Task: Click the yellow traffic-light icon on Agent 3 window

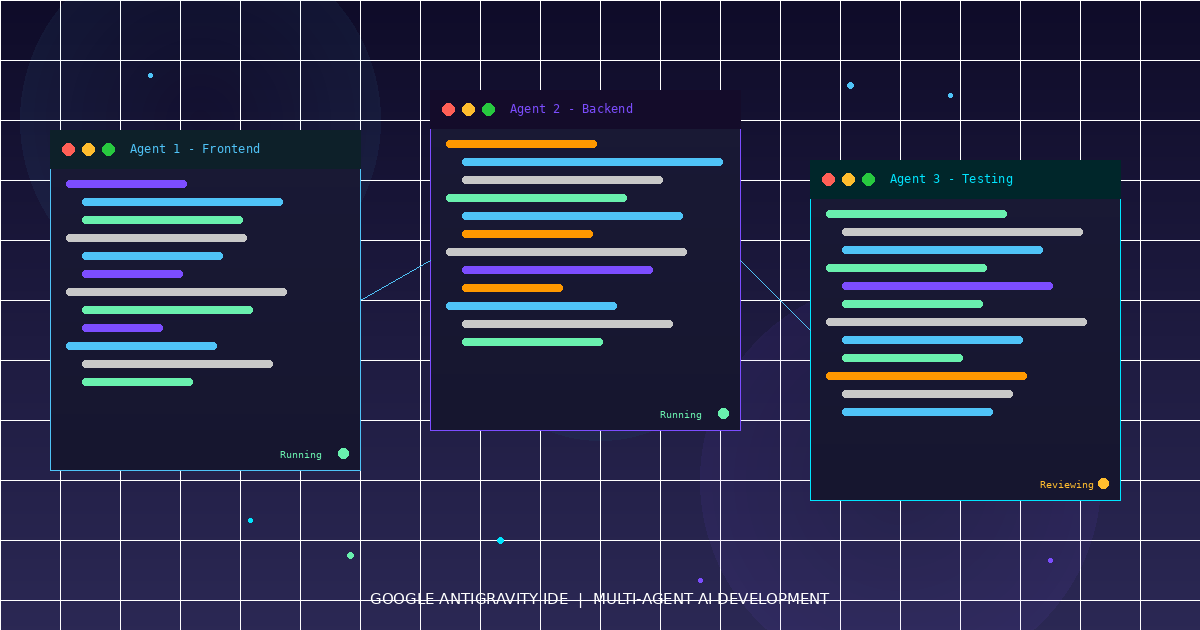Action: point(849,178)
